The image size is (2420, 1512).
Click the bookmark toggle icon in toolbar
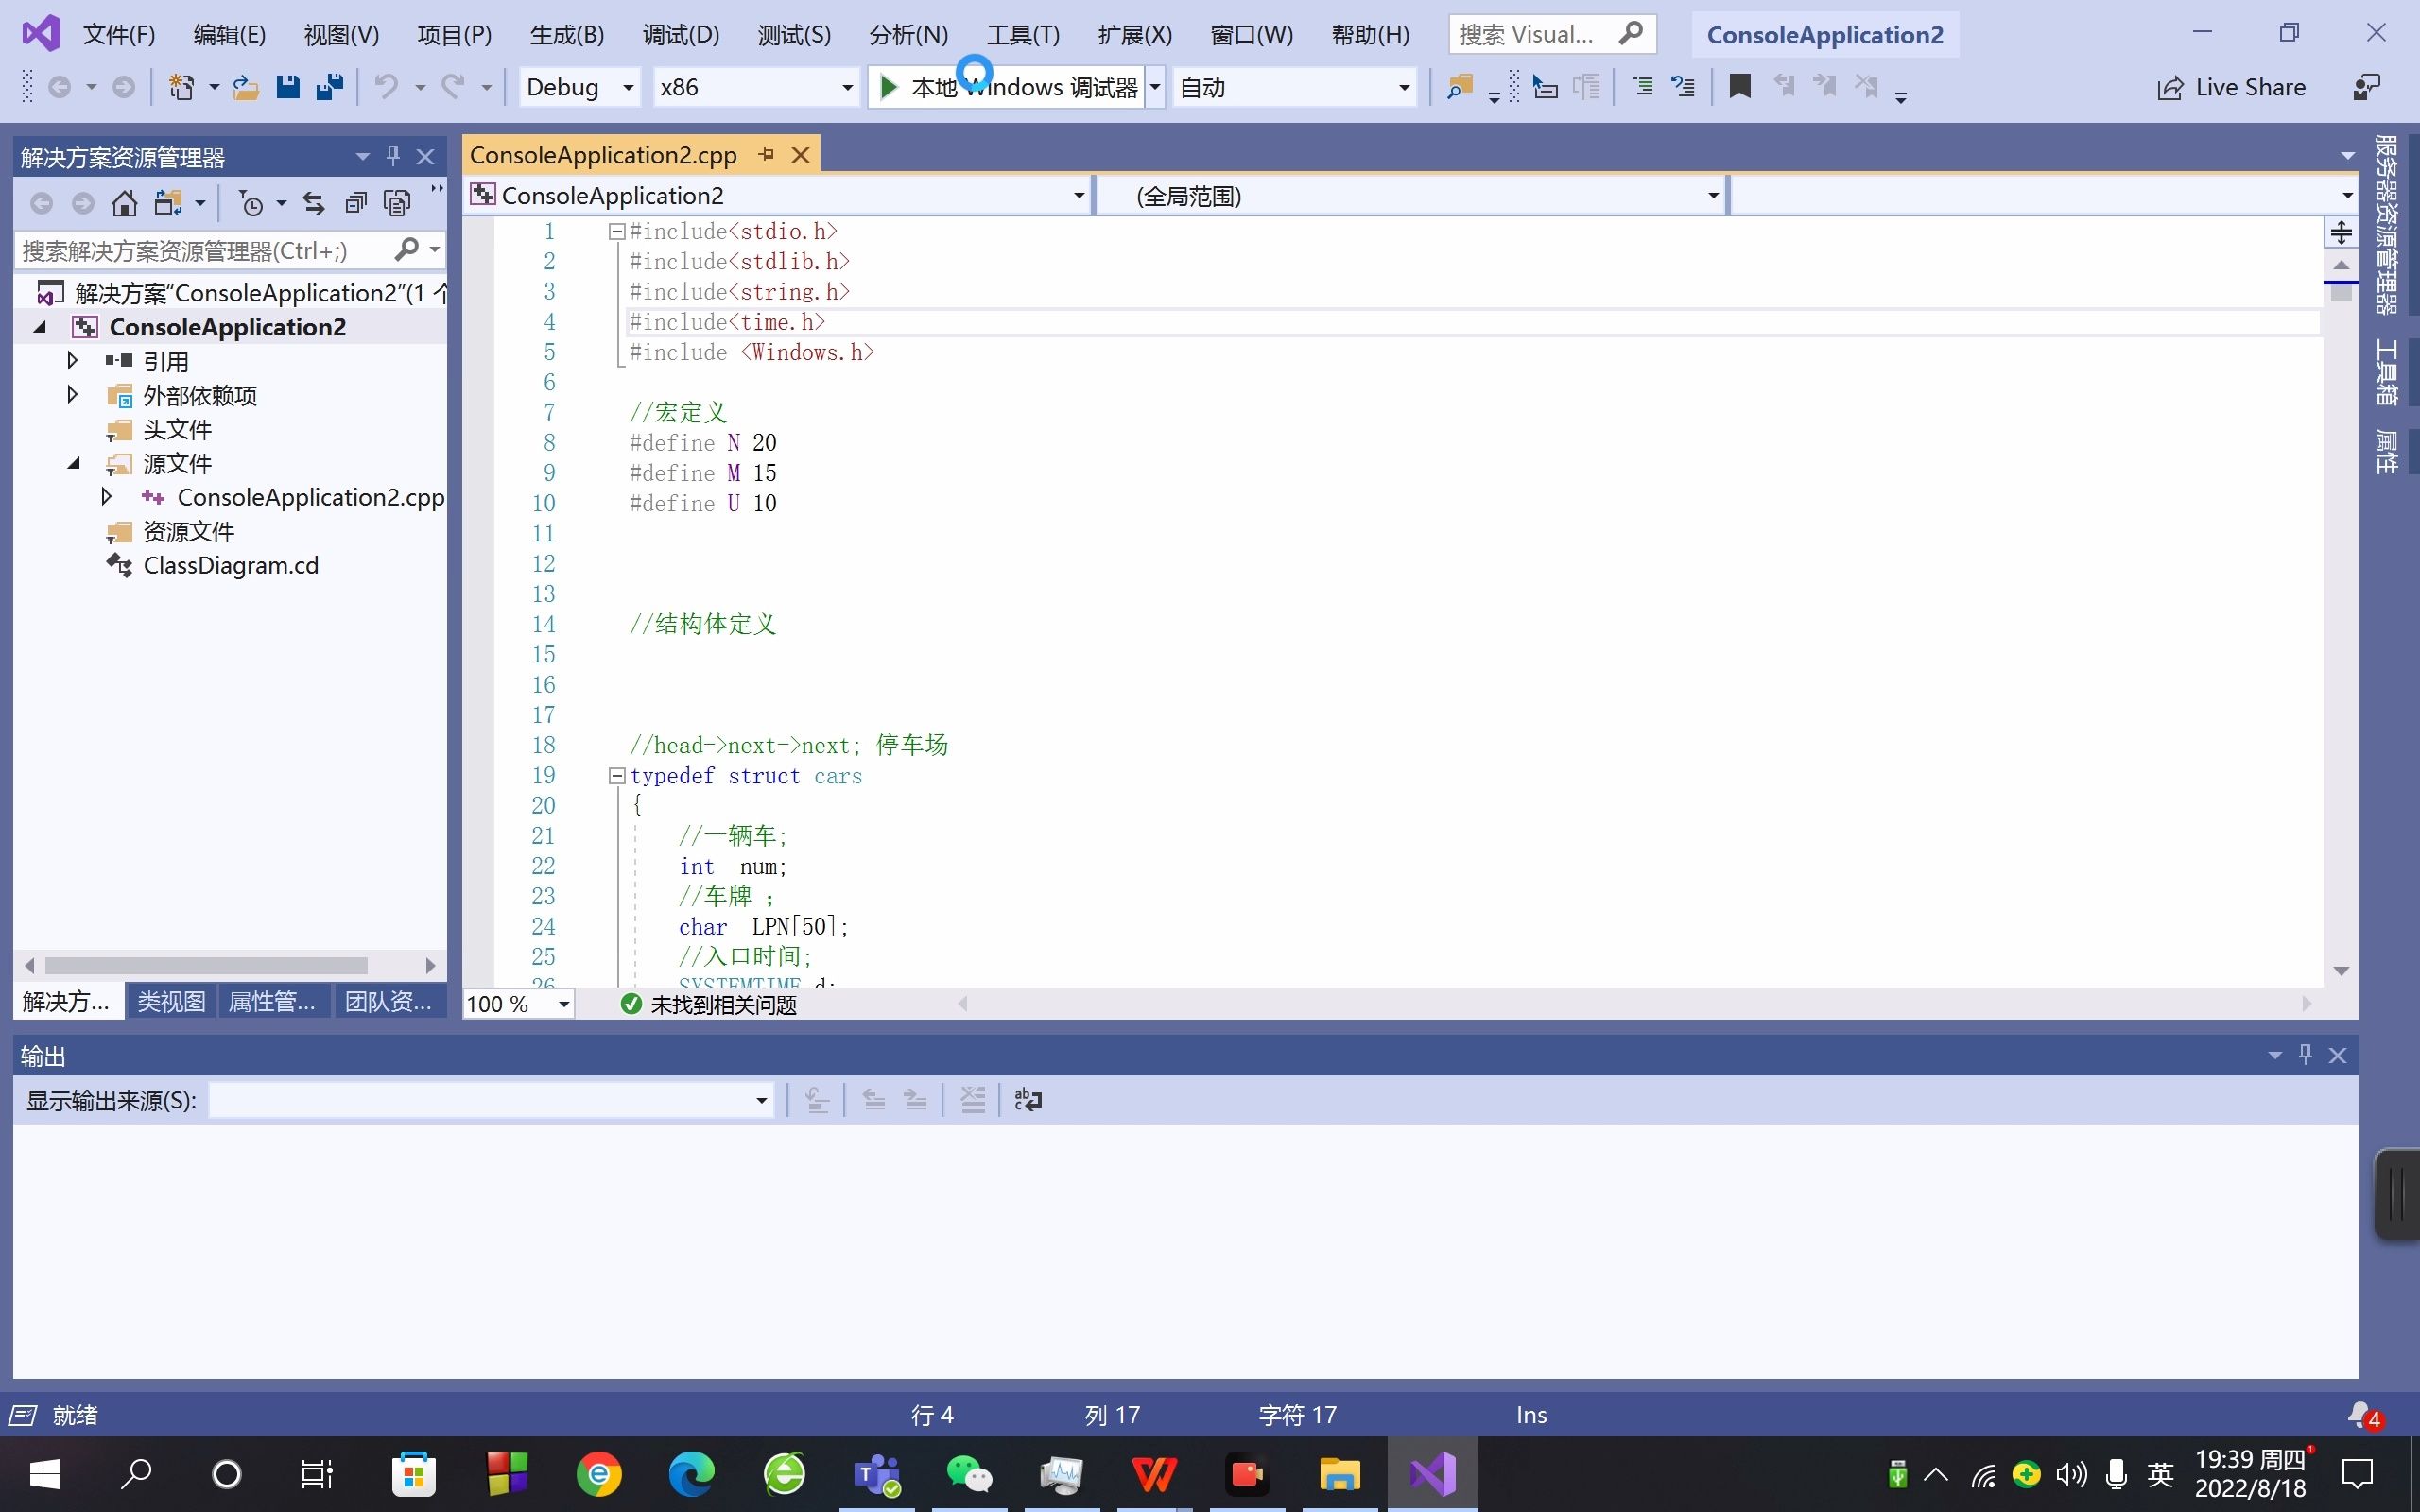1739,87
